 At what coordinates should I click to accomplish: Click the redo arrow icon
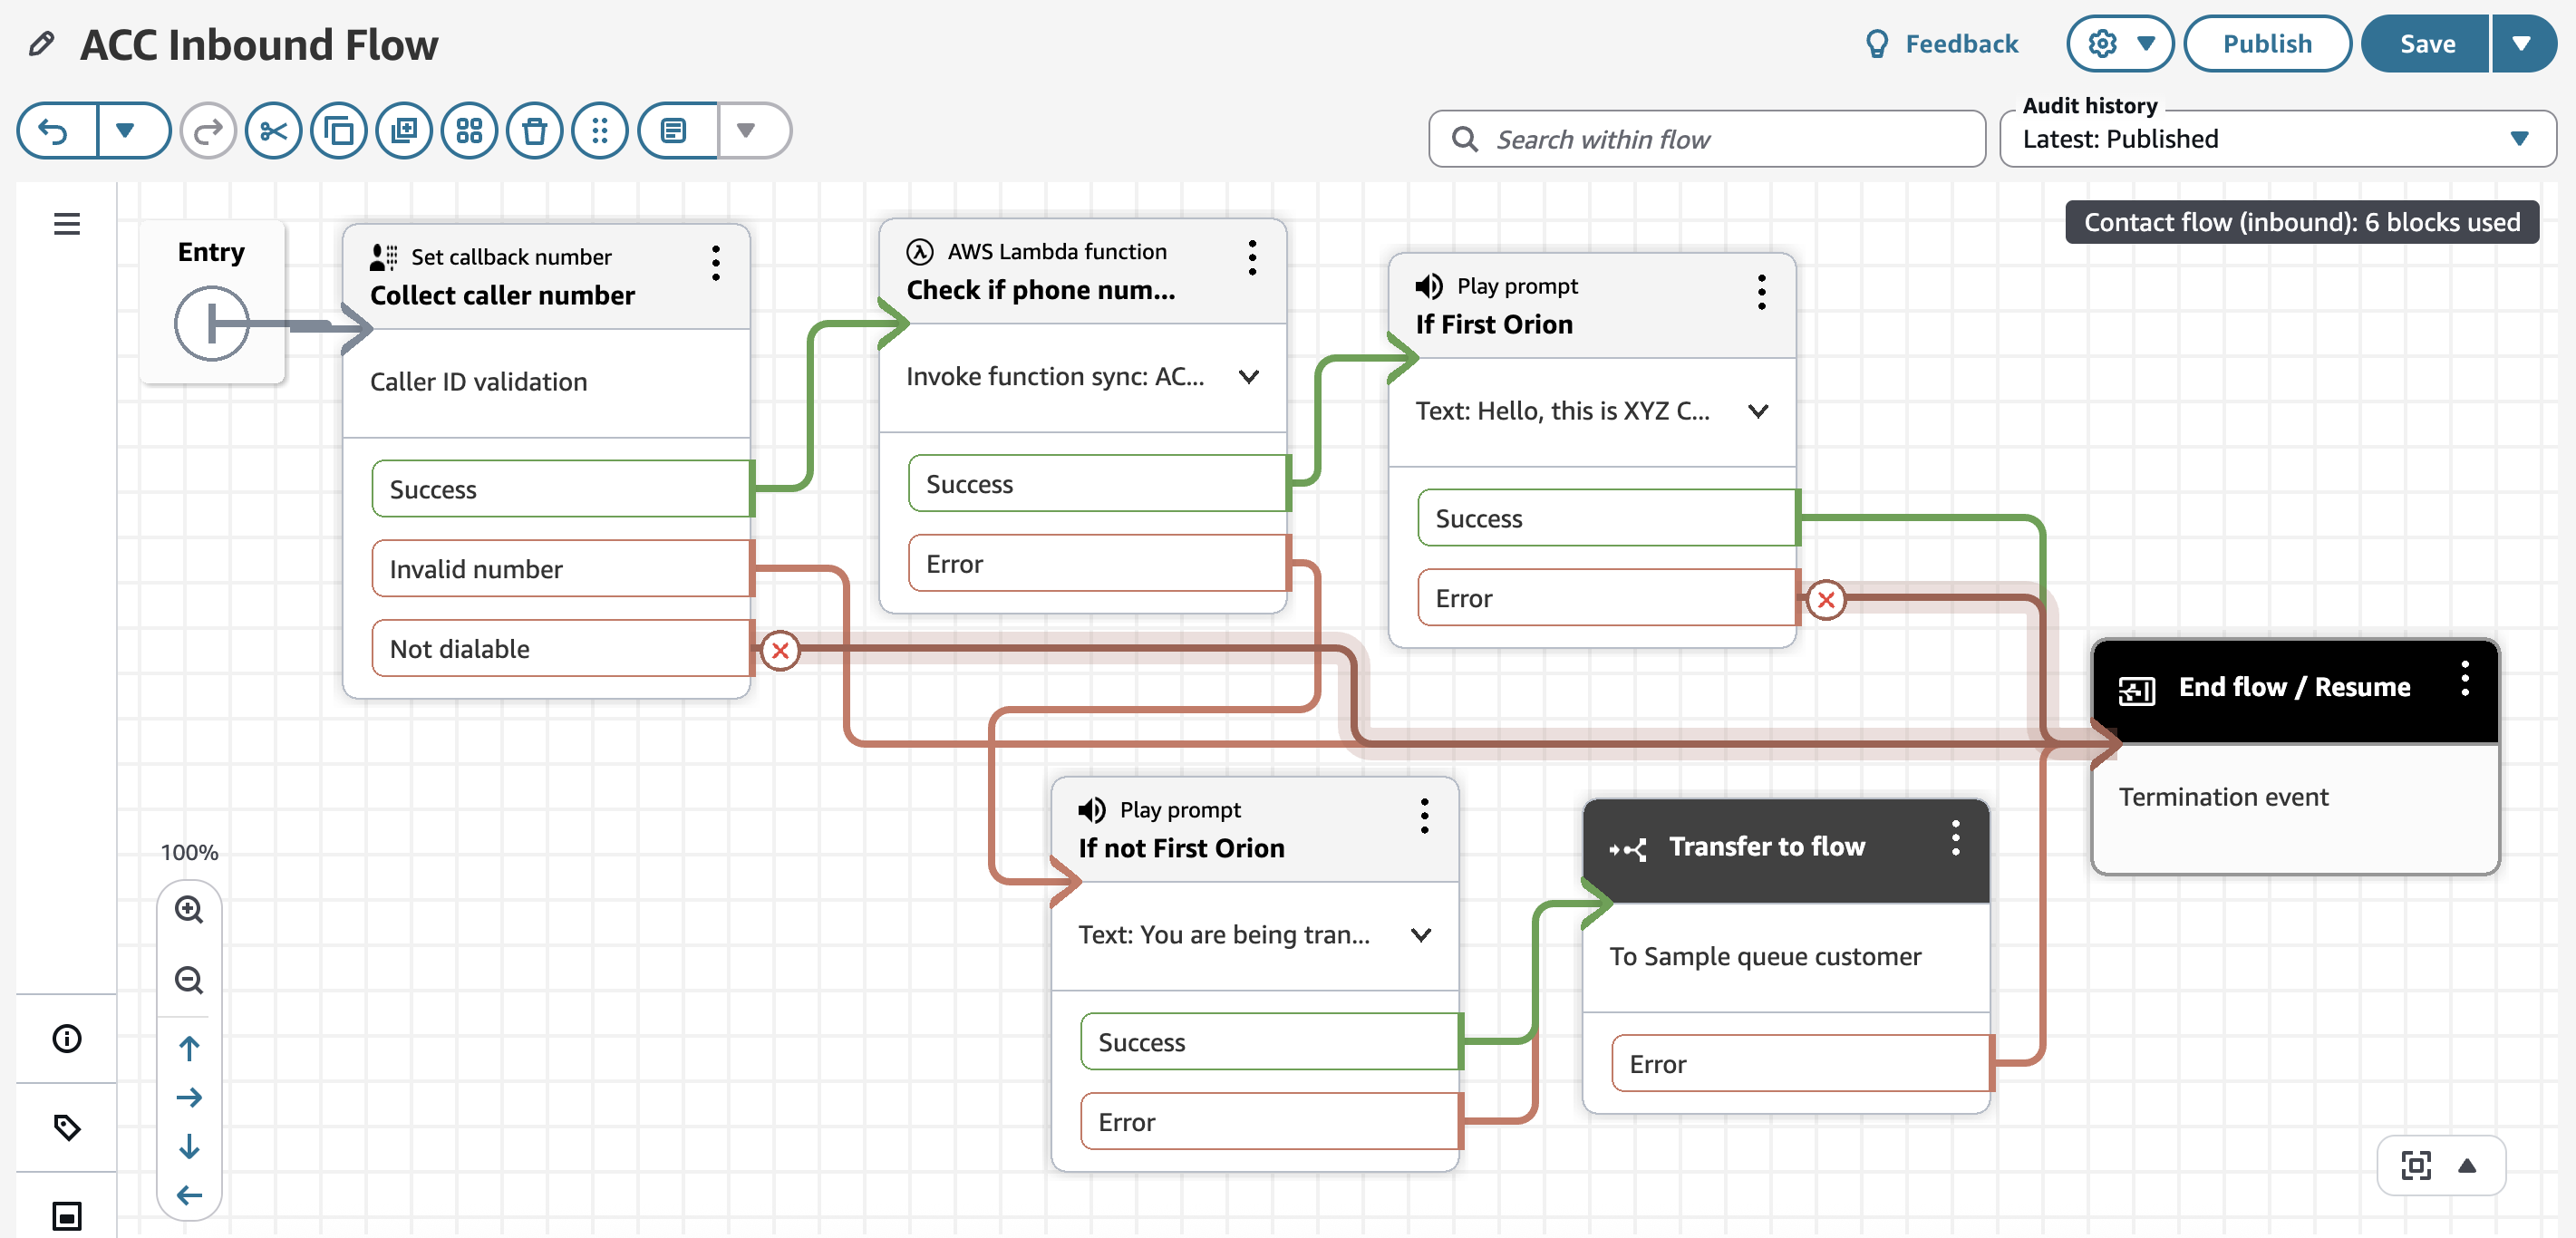208,131
